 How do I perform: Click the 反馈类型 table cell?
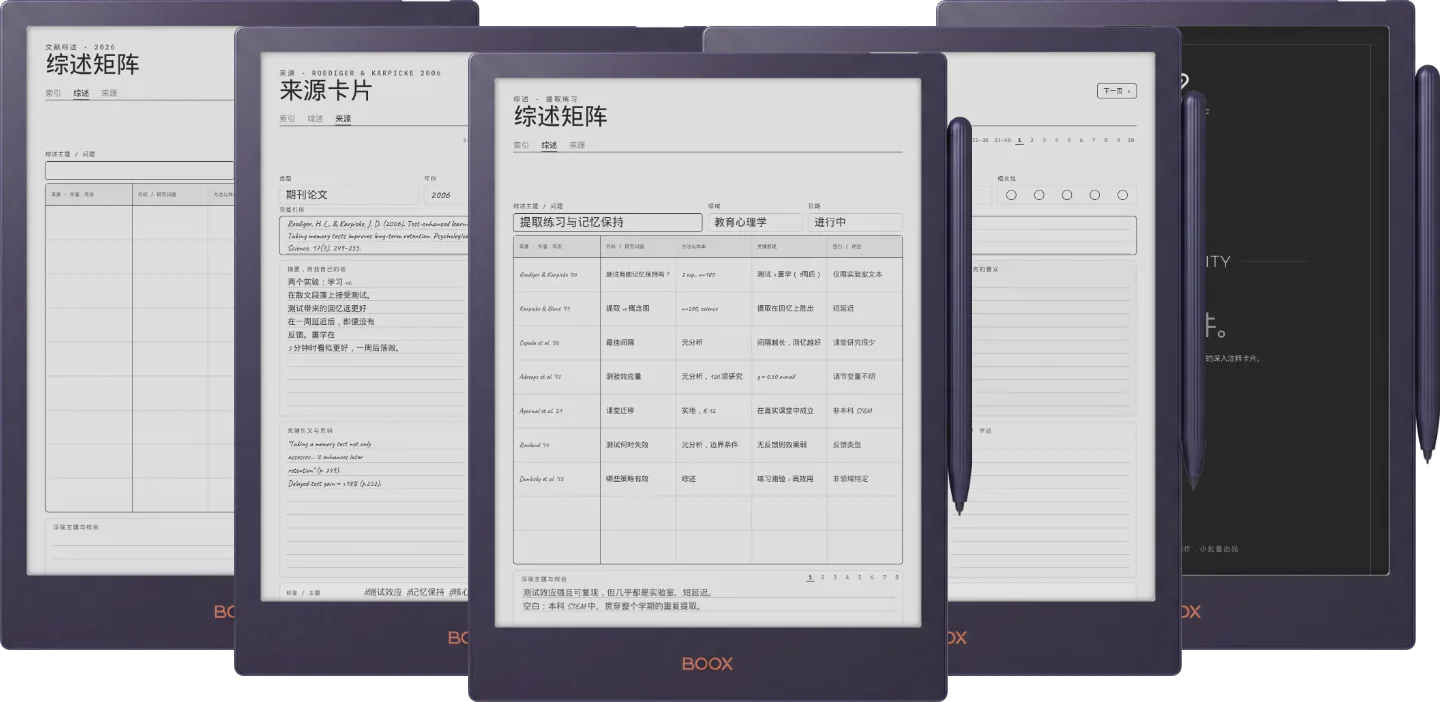(864, 444)
